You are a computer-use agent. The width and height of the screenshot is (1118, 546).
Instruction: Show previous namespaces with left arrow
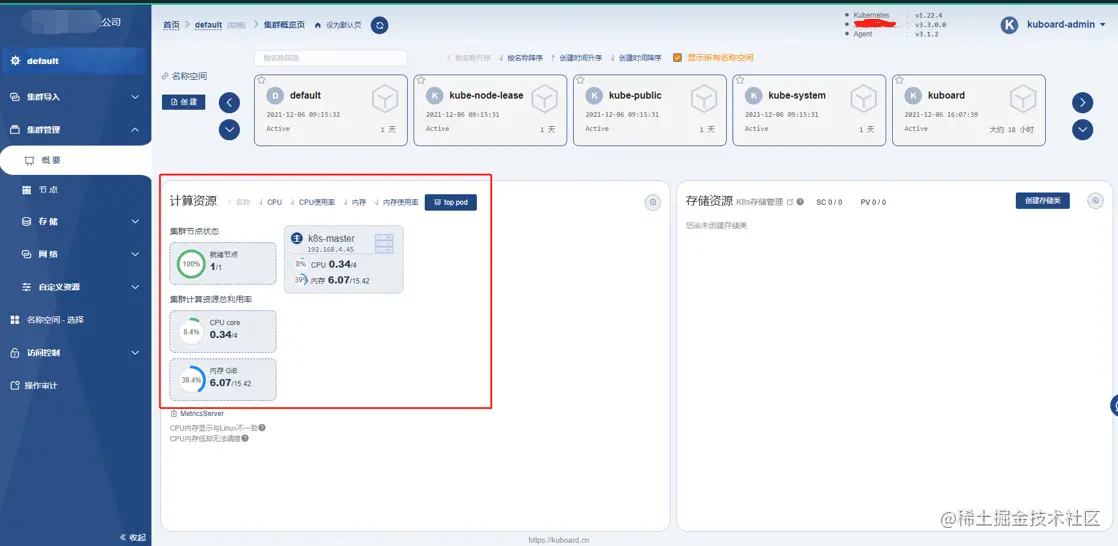click(229, 103)
